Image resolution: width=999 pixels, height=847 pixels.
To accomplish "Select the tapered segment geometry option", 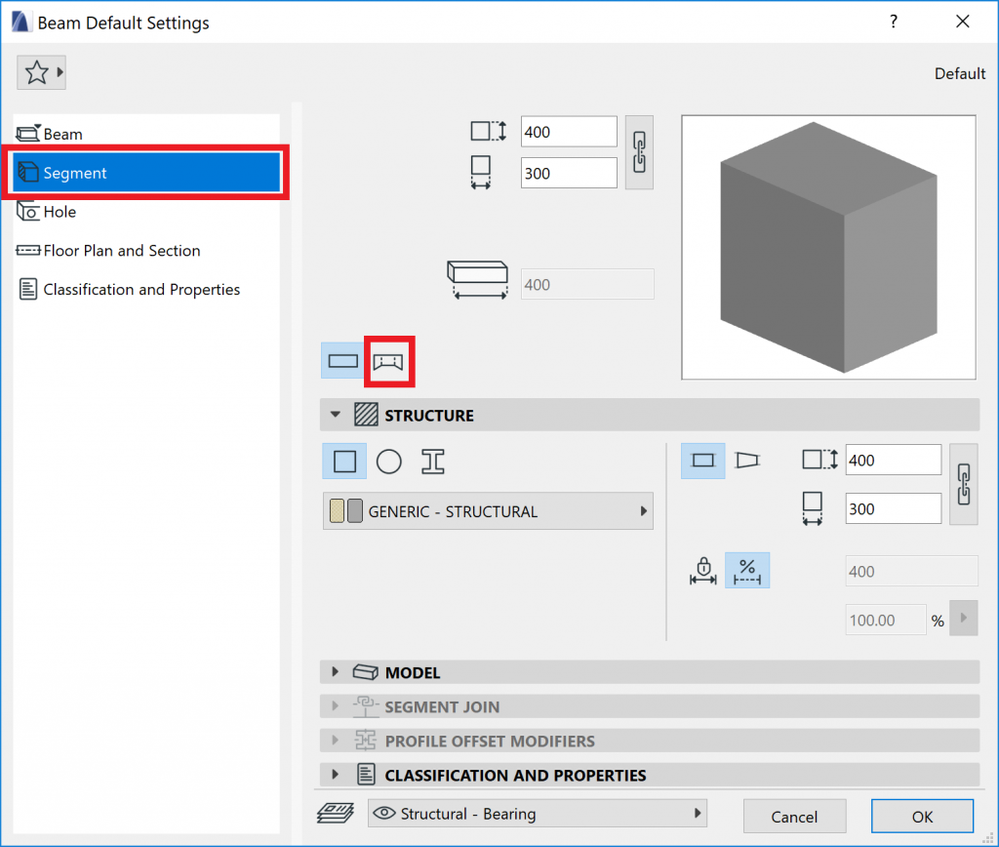I will pos(389,360).
